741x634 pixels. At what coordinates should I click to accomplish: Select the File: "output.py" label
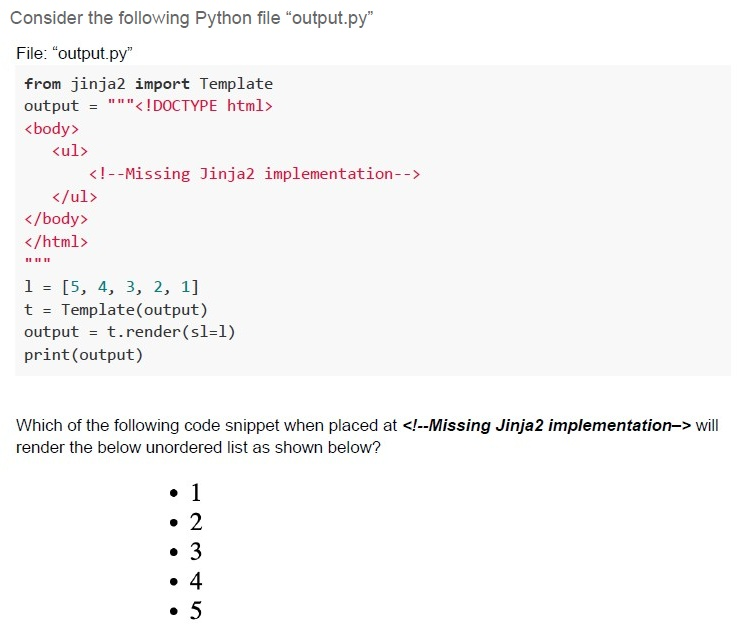tap(74, 53)
